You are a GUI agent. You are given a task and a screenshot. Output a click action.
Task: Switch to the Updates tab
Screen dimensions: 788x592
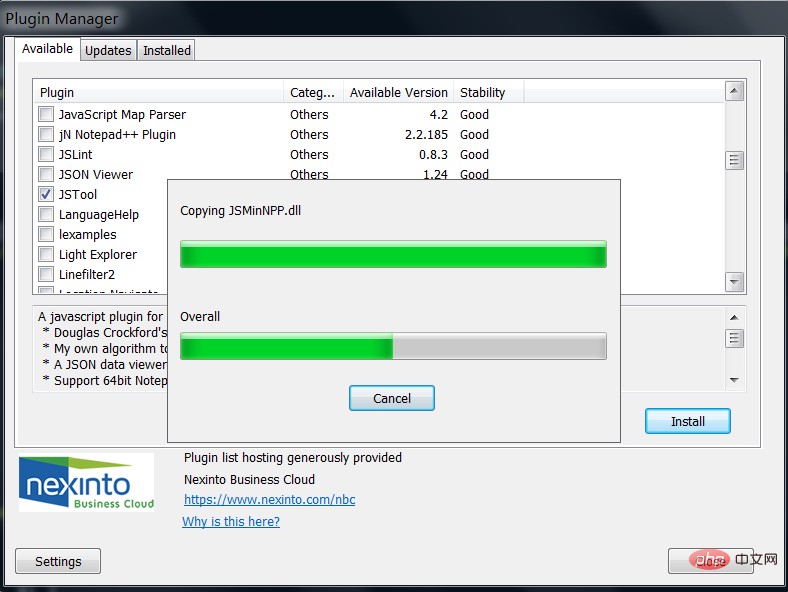pyautogui.click(x=107, y=50)
